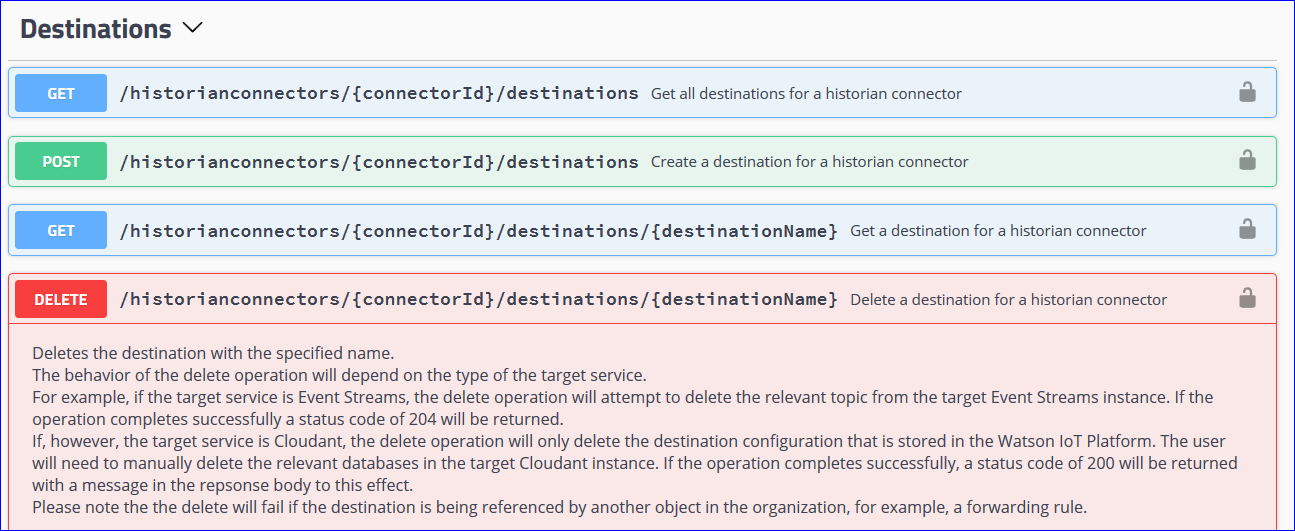Expand 'Create a destination for a historian connector'

[810, 161]
